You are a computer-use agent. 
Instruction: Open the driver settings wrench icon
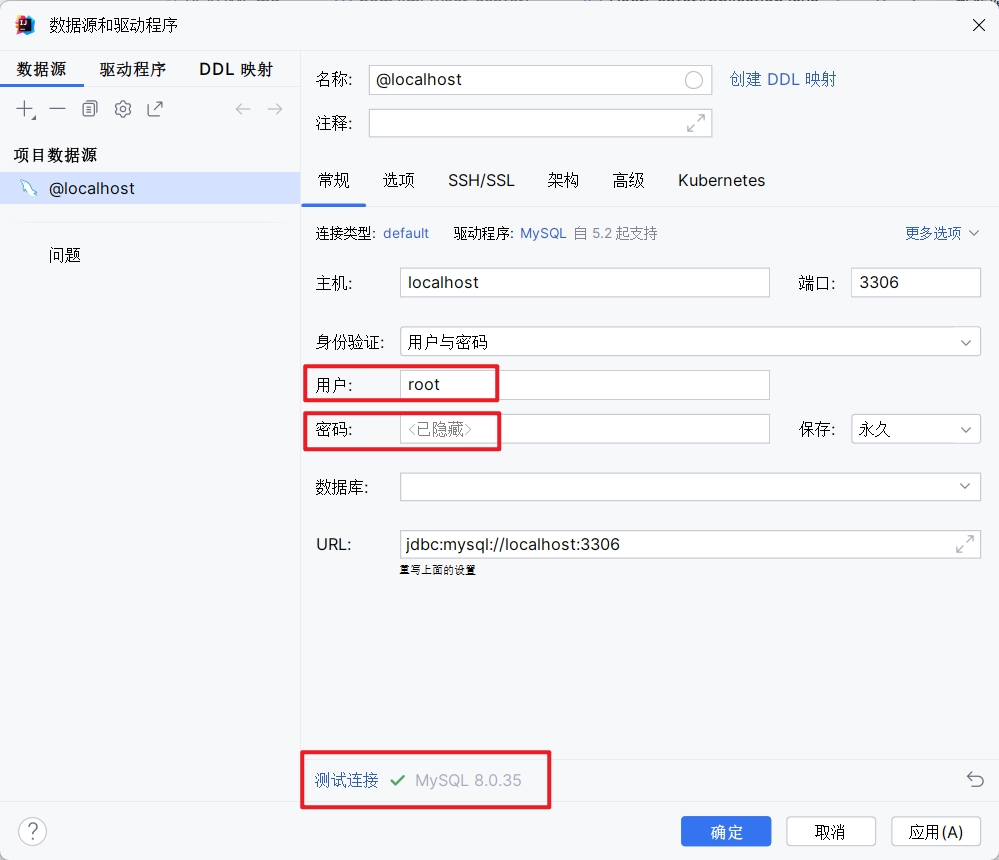[123, 109]
